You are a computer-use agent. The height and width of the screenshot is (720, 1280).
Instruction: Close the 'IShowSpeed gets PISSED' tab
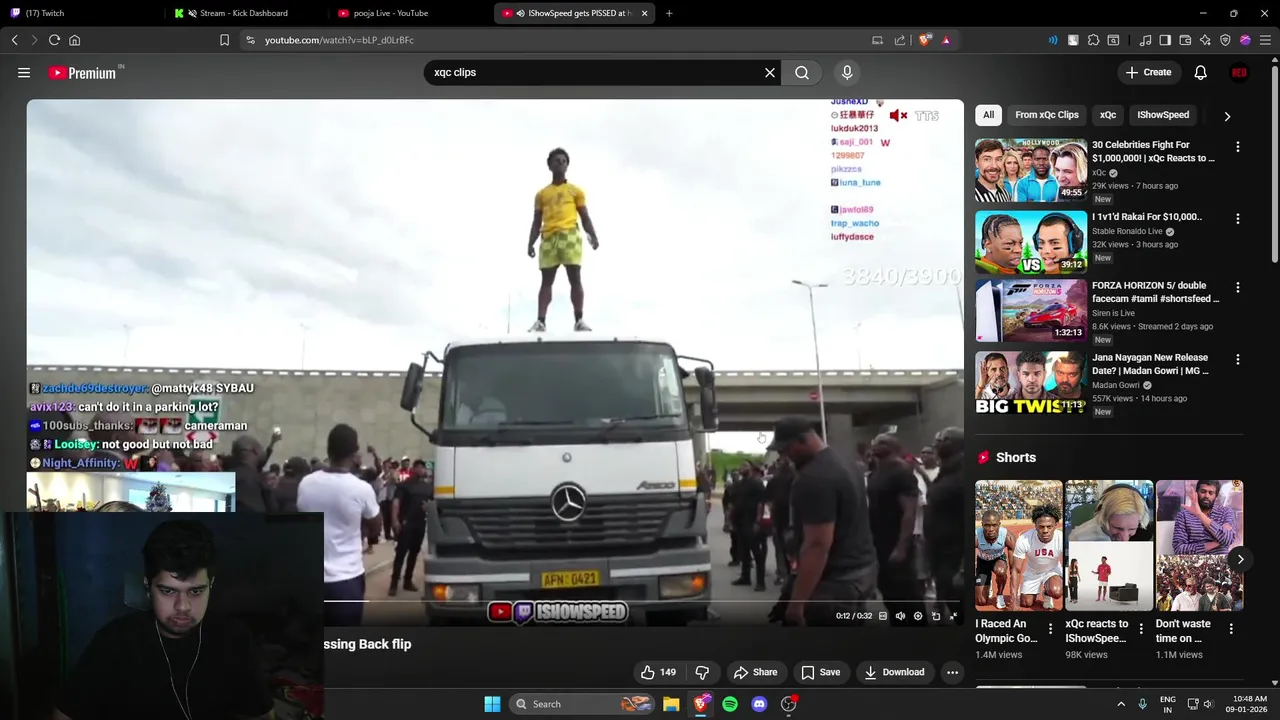tap(644, 13)
